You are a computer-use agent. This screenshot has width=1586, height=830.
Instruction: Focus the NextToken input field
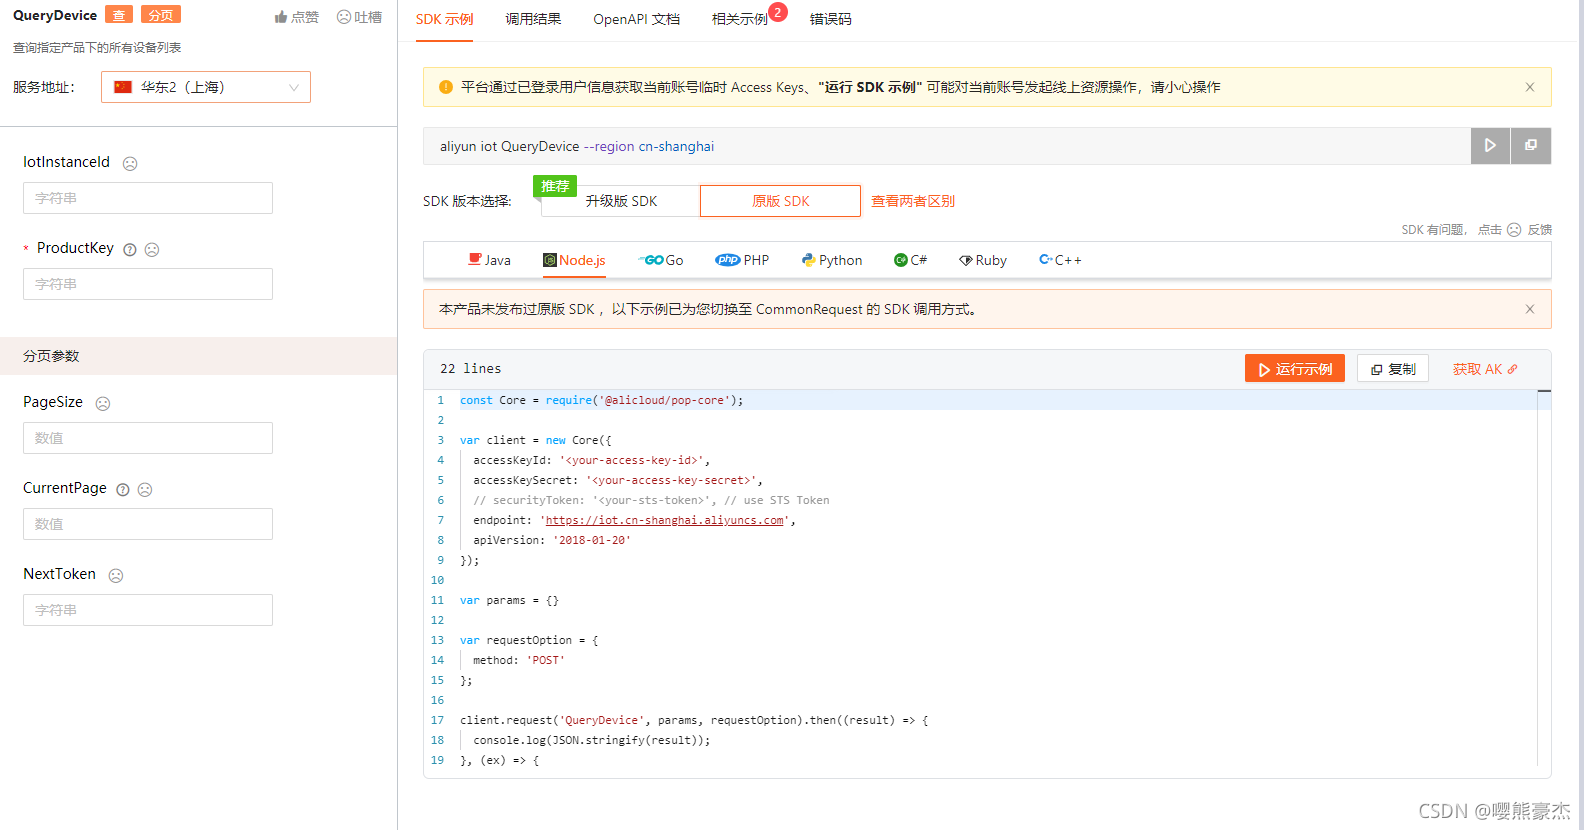148,610
